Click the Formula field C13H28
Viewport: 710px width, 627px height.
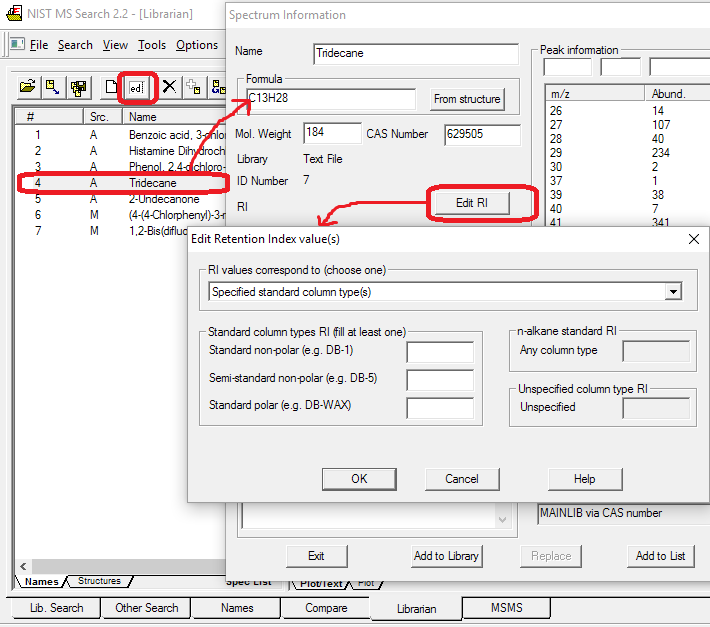point(331,99)
